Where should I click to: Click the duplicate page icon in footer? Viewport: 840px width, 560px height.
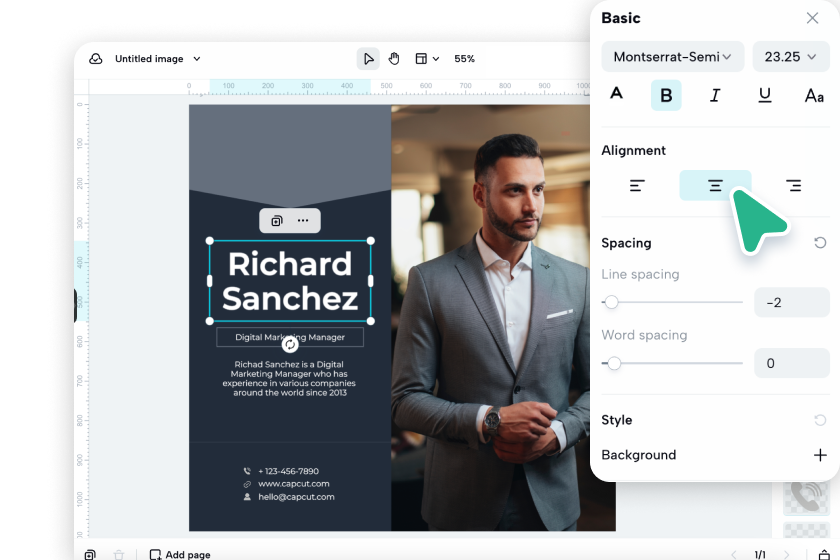90,555
